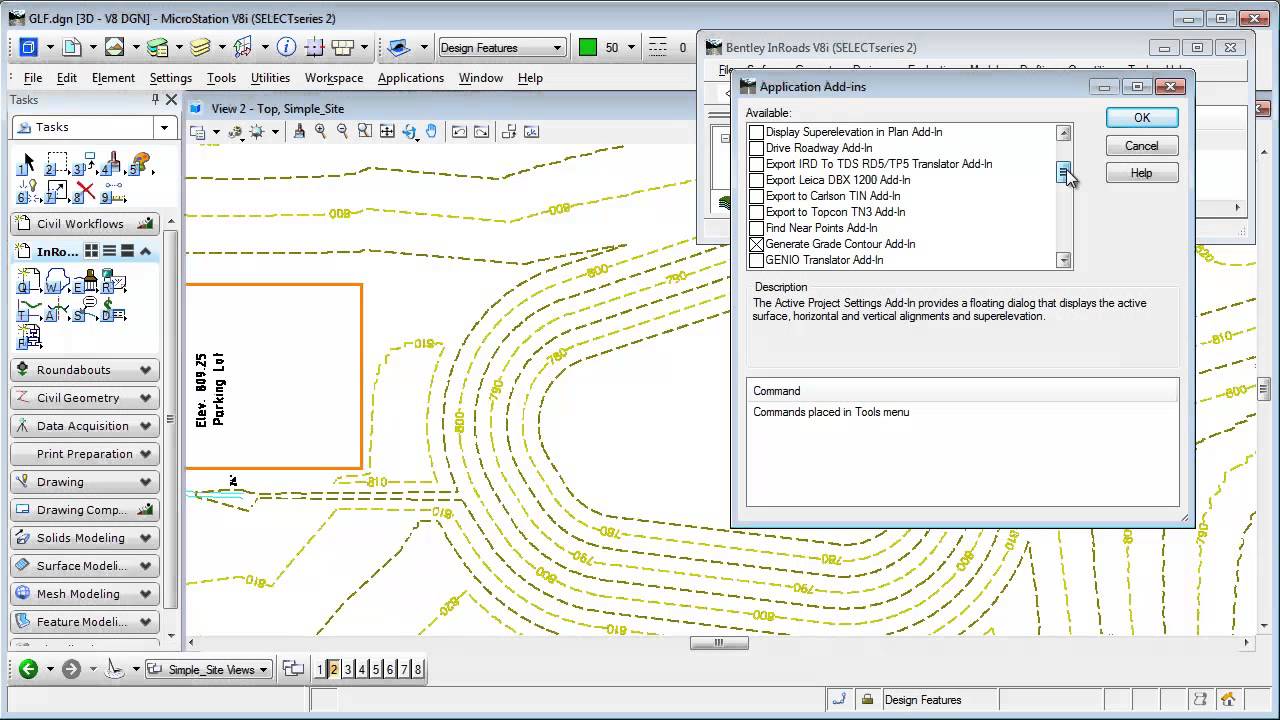Screen dimensions: 1280x720
Task: Open the Element menu
Action: [x=113, y=78]
